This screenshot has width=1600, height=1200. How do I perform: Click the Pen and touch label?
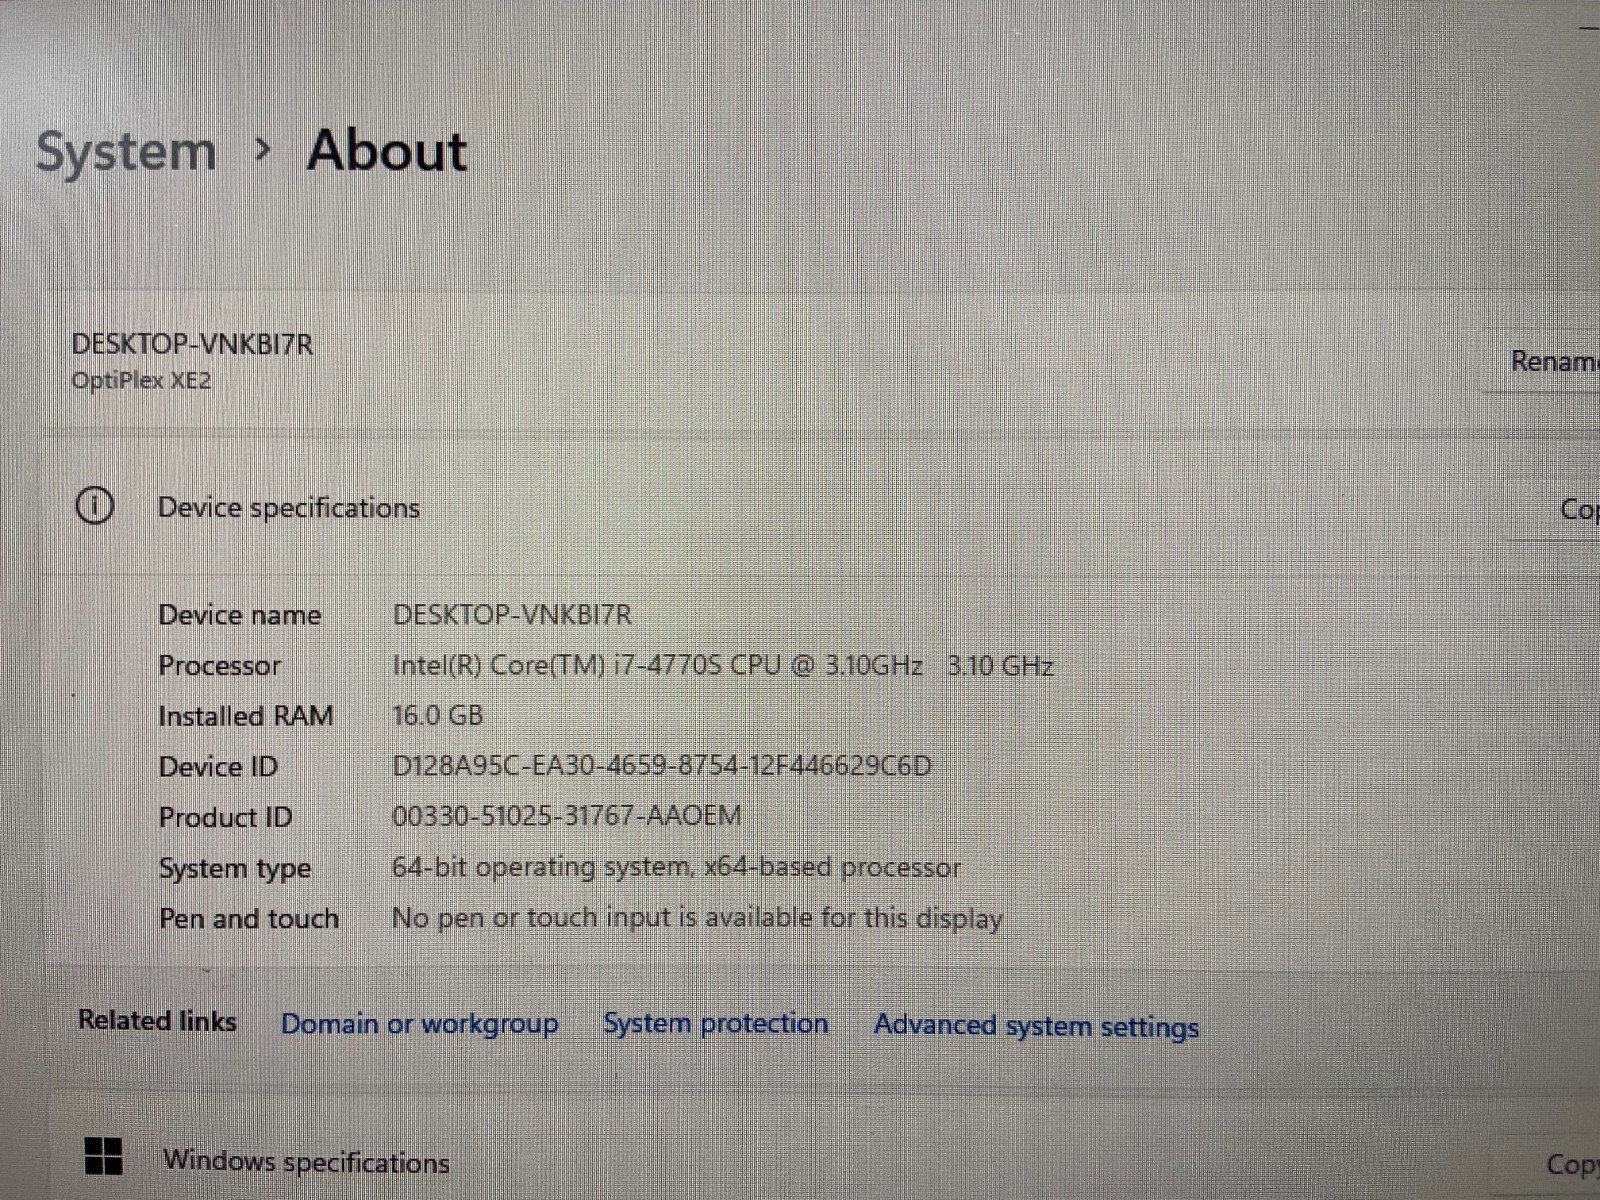point(249,918)
